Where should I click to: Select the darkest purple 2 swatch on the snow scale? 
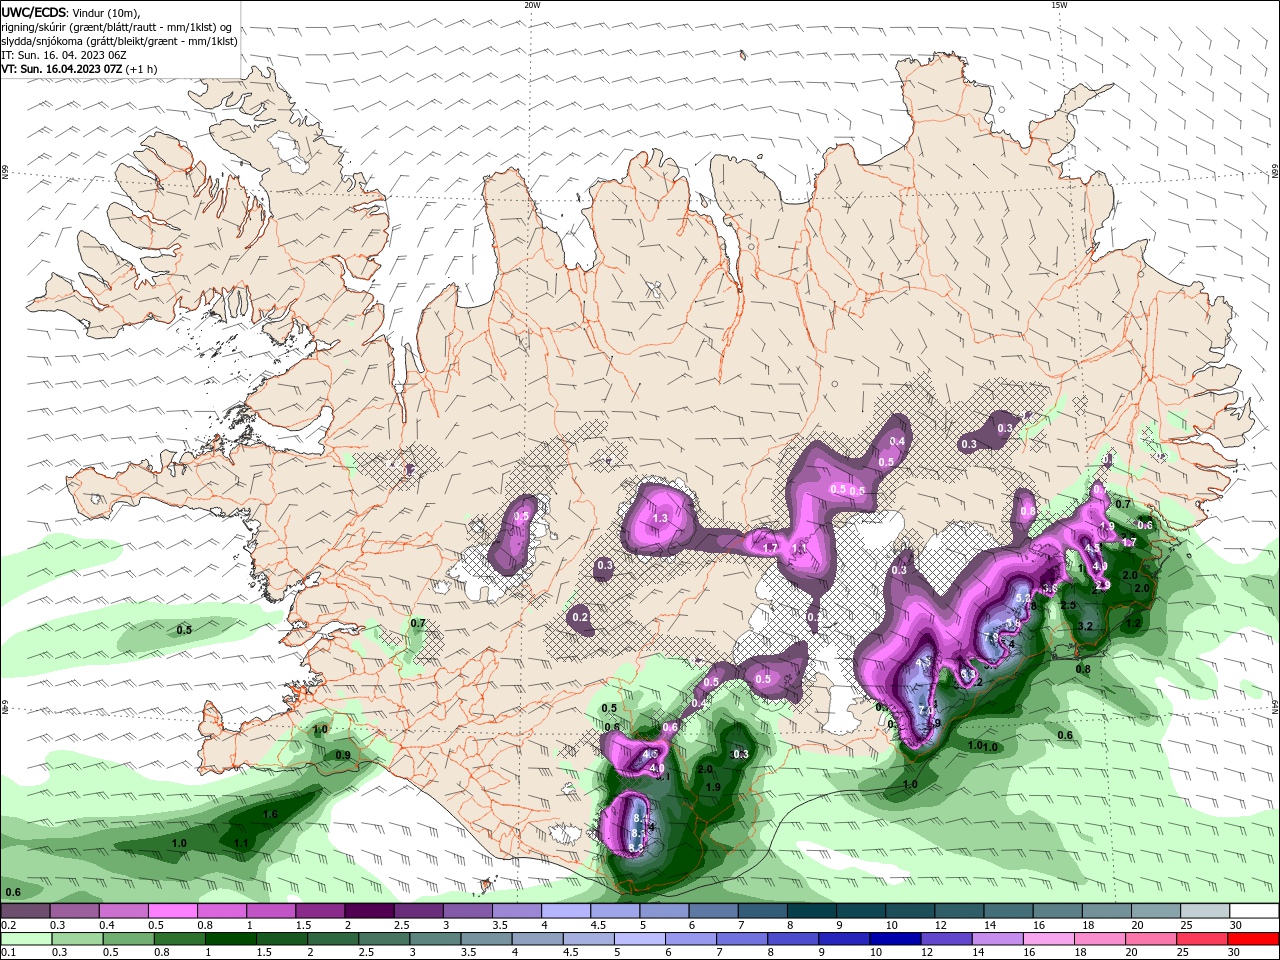(x=369, y=911)
